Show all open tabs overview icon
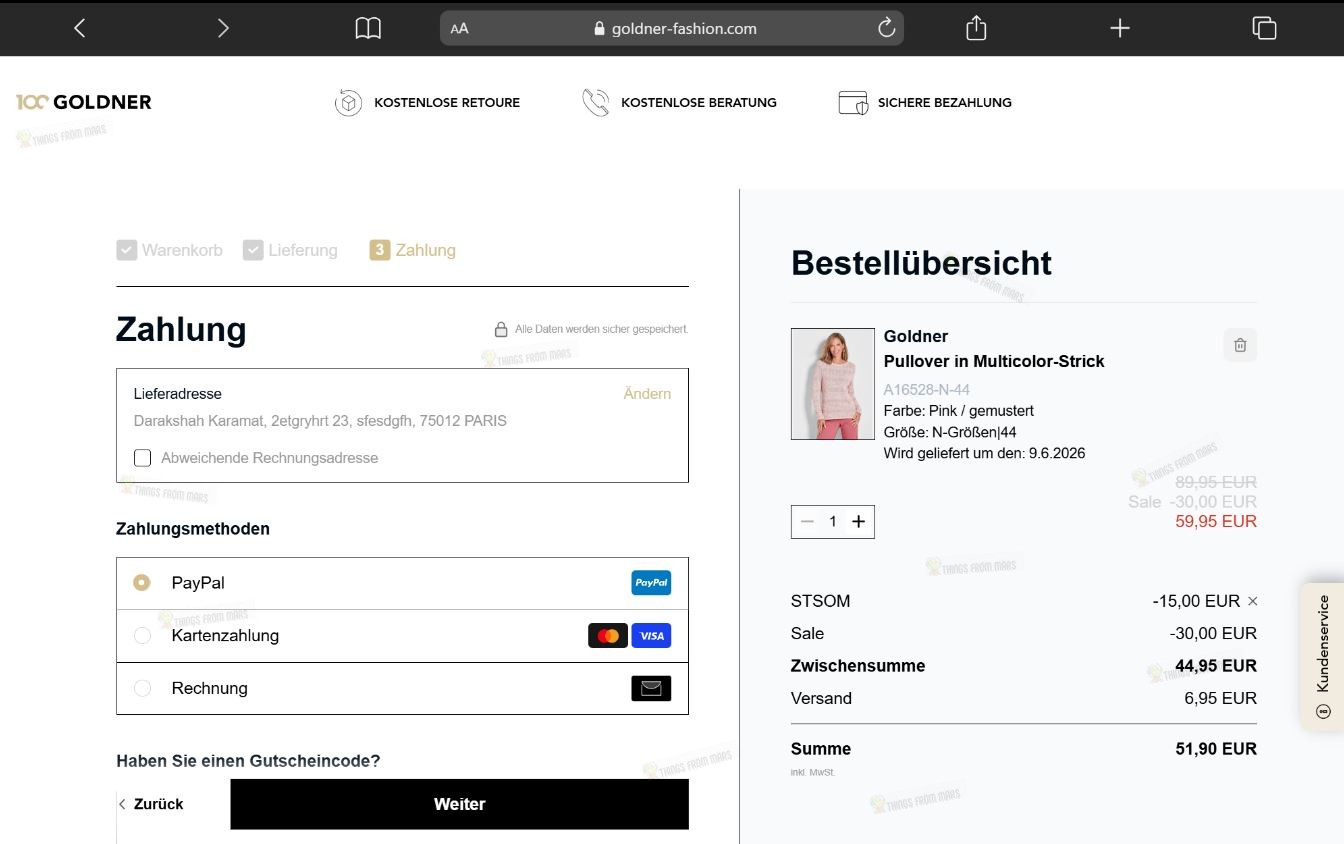The width and height of the screenshot is (1344, 844). [1264, 28]
